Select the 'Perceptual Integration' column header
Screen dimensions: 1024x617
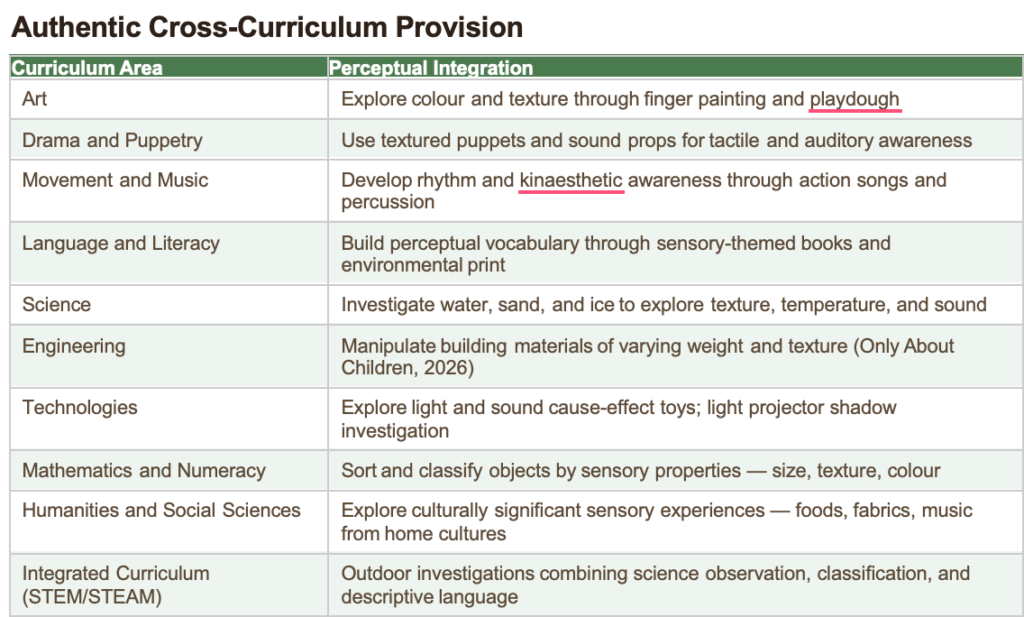point(431,68)
